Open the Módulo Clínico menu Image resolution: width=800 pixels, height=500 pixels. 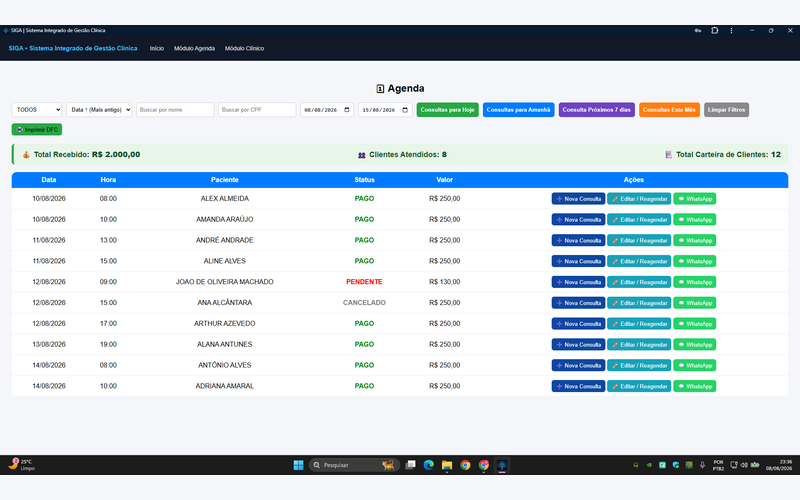[244, 48]
